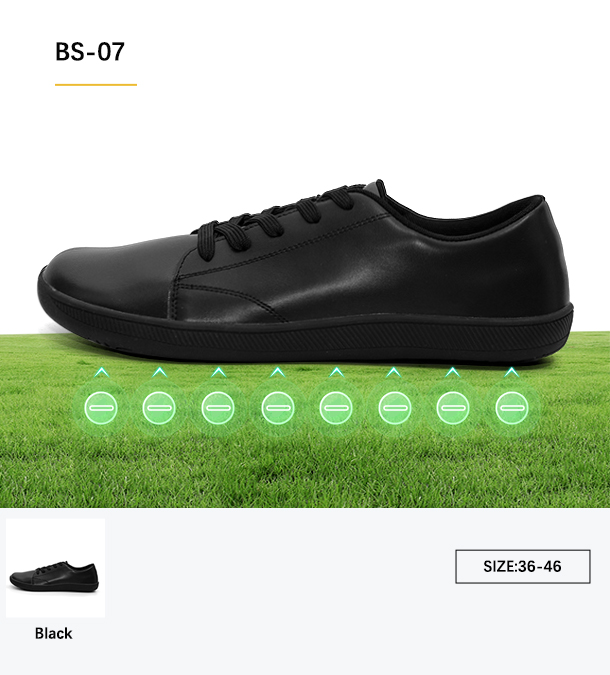Click the up chevron above the sixth green circle

tap(393, 372)
